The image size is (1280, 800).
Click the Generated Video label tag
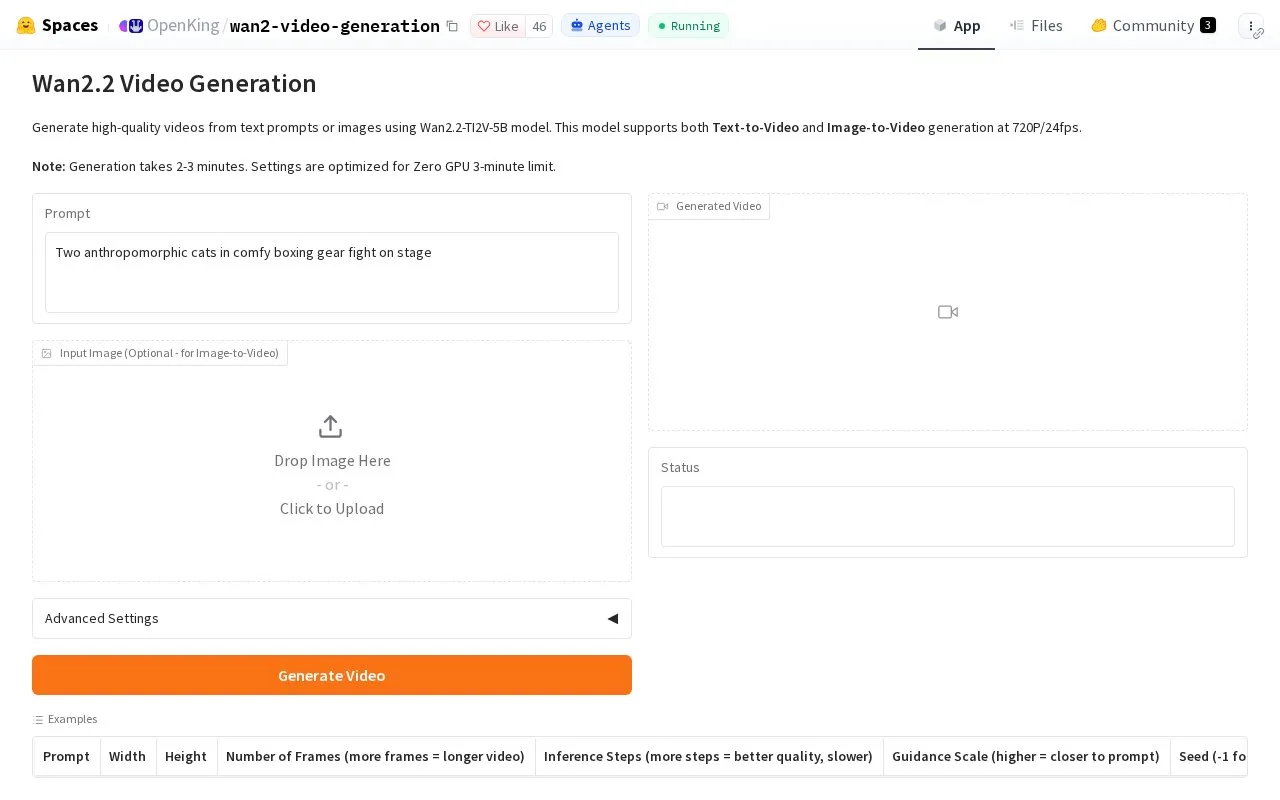pos(709,206)
